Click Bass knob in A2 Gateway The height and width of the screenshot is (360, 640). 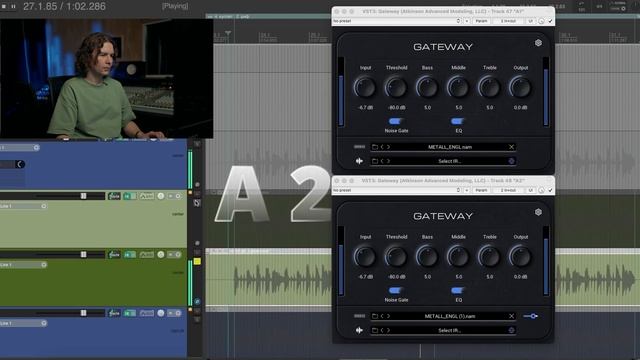427,257
